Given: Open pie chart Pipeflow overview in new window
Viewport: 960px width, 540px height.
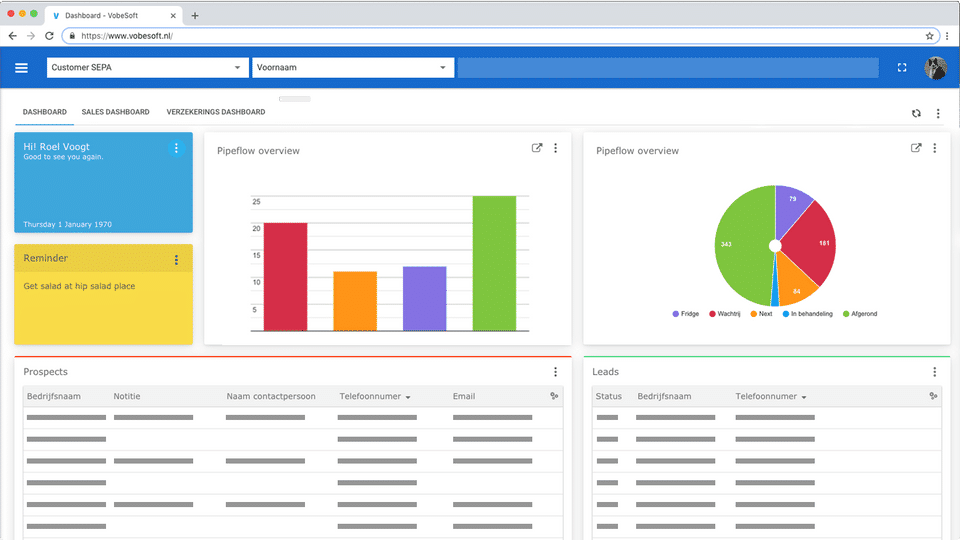Looking at the screenshot, I should (916, 148).
